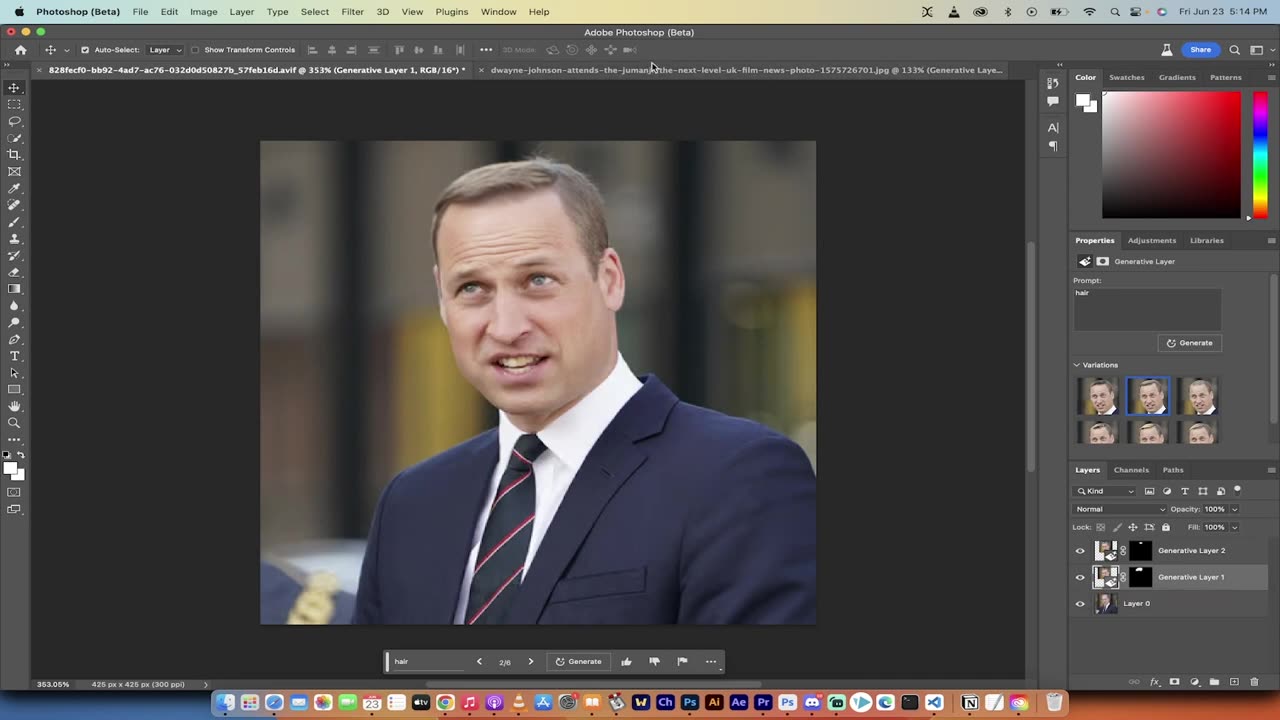Enable Show Transform Controls checkbox

click(x=195, y=50)
